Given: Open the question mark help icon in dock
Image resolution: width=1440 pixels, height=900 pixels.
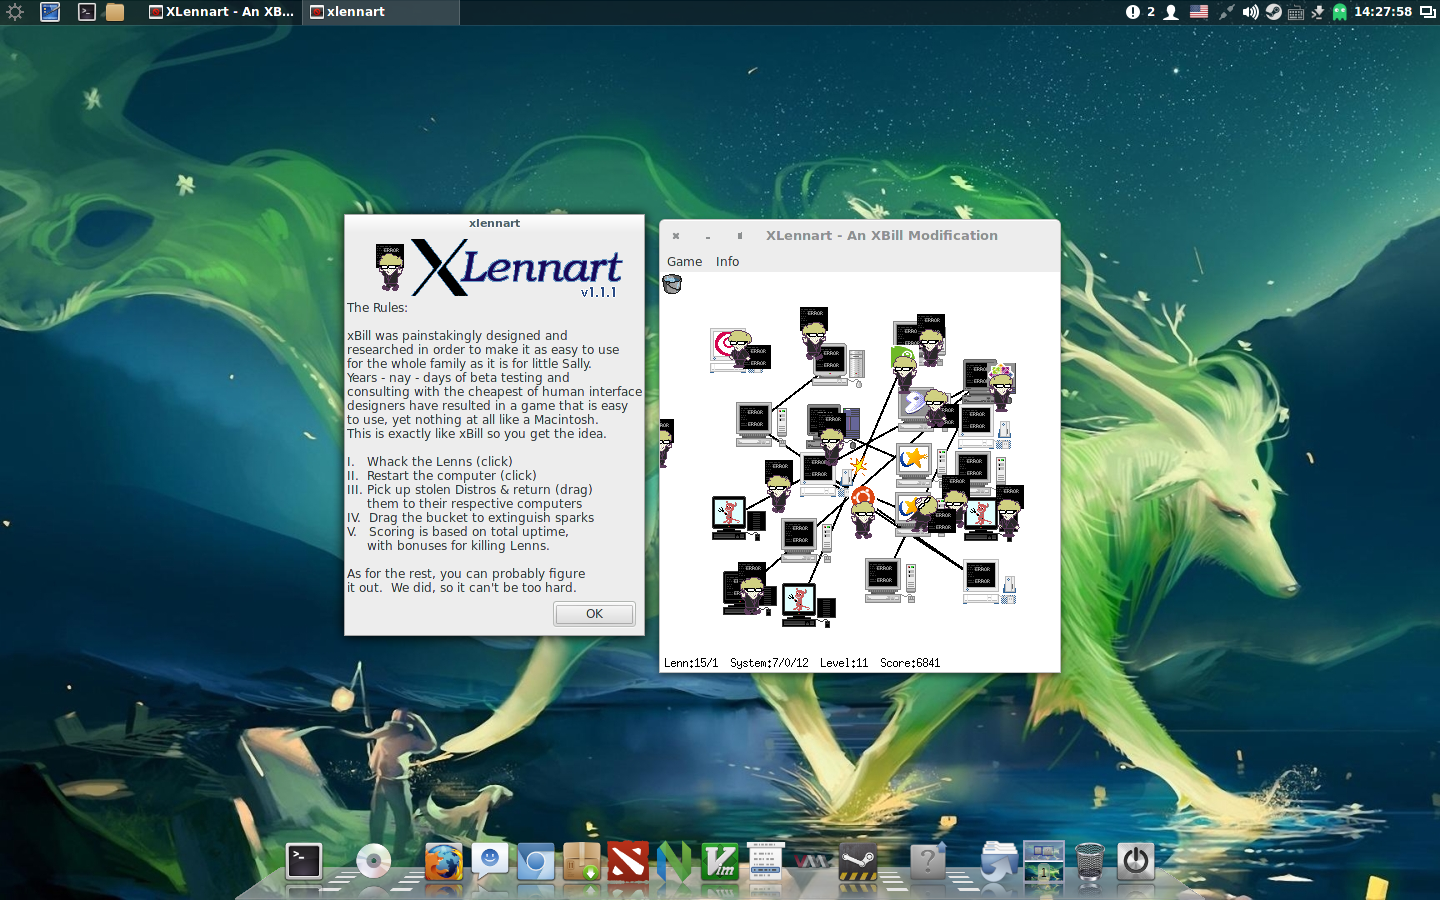Looking at the screenshot, I should pyautogui.click(x=928, y=861).
